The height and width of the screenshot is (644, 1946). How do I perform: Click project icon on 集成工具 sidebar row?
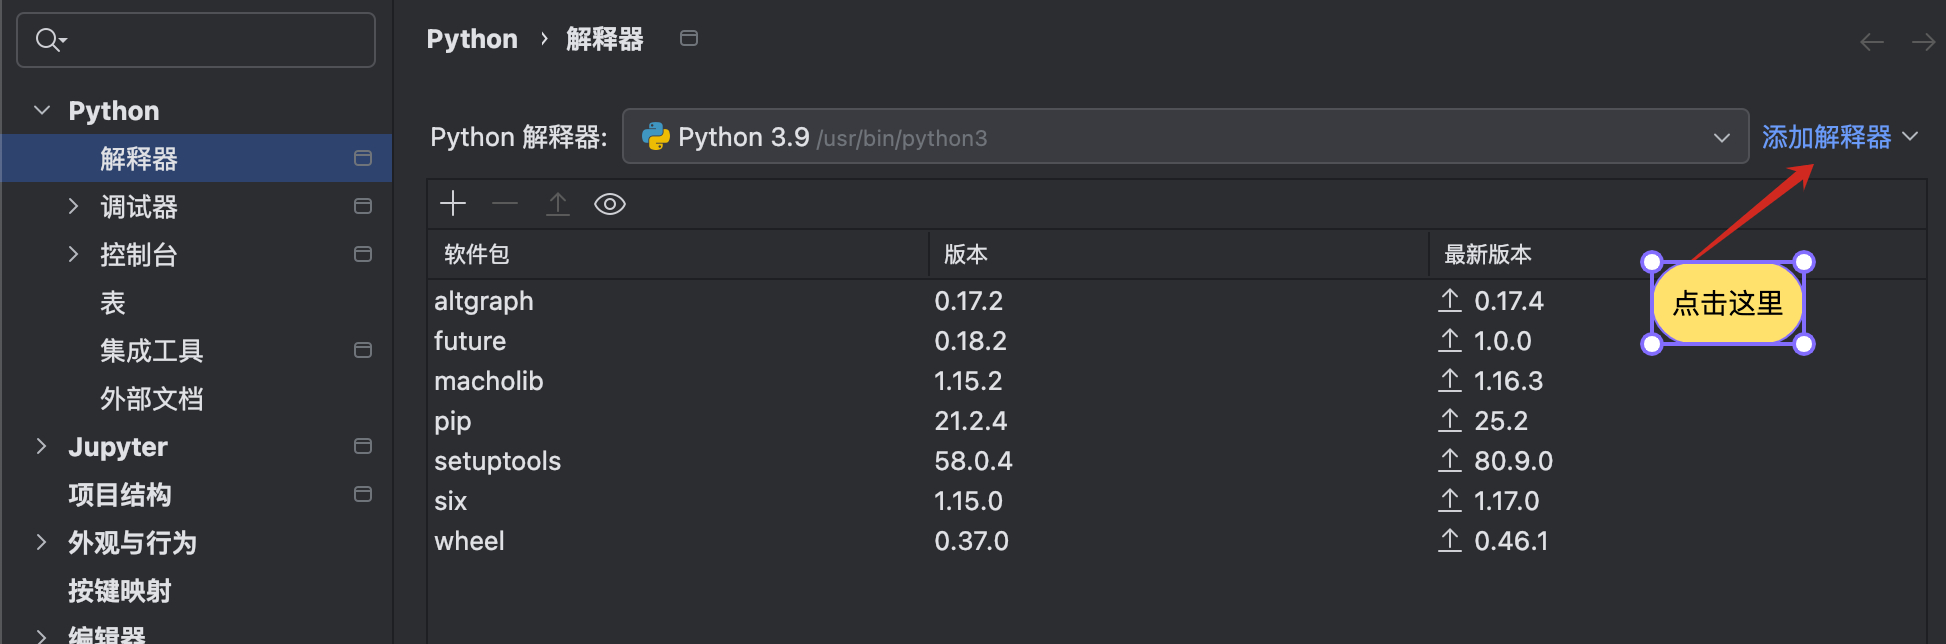coord(363,350)
